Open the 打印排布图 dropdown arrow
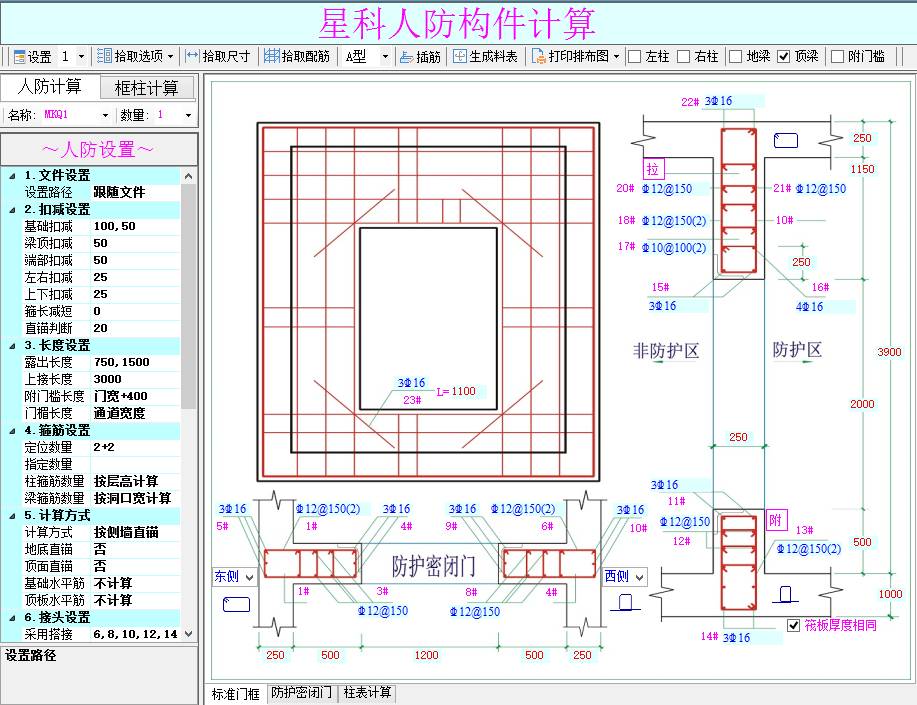Image resolution: width=917 pixels, height=705 pixels. coord(616,57)
